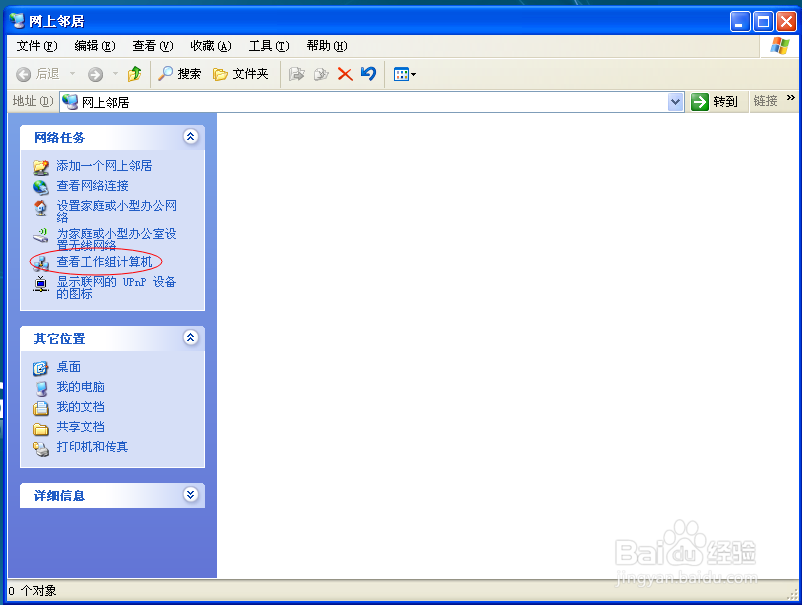Click the title bar network neighborhood icon
This screenshot has width=802, height=605.
coord(17,20)
